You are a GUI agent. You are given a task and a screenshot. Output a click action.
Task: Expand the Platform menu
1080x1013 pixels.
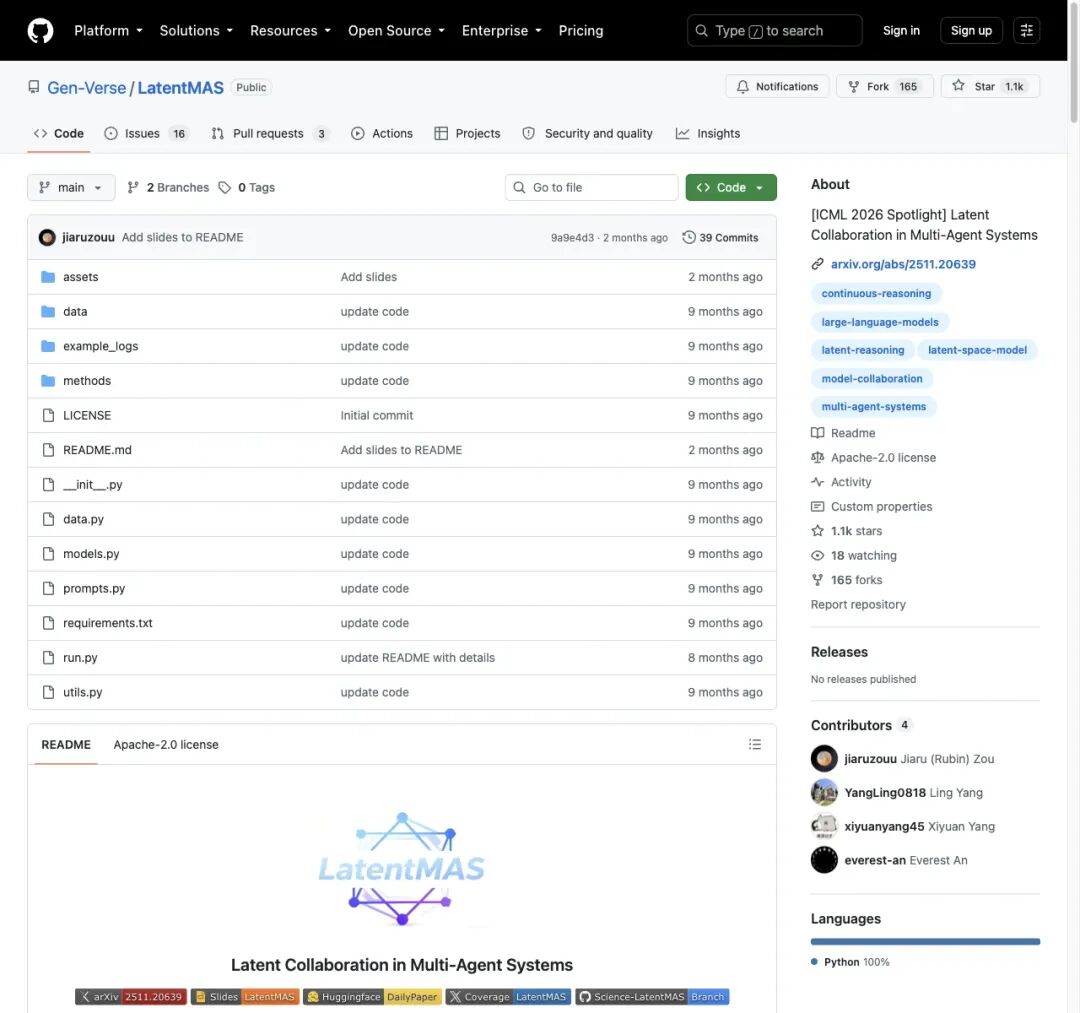(108, 30)
